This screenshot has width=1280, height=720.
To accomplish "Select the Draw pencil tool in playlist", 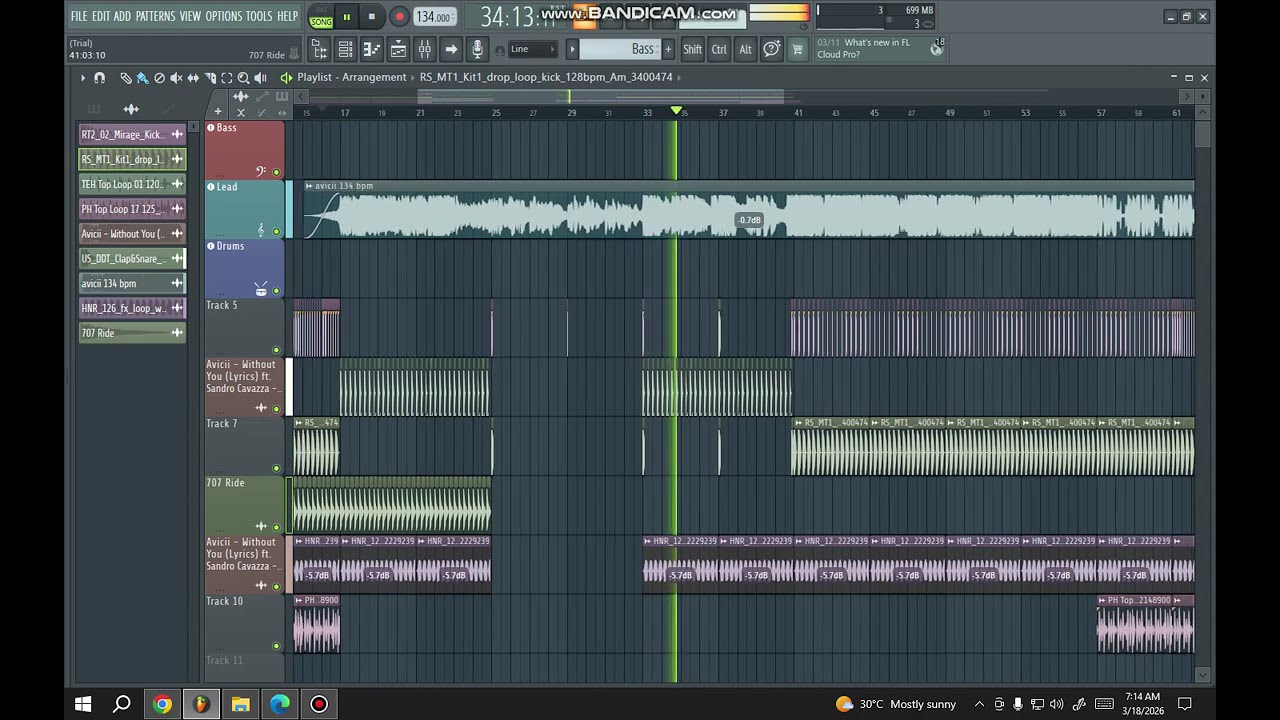I will pyautogui.click(x=125, y=77).
